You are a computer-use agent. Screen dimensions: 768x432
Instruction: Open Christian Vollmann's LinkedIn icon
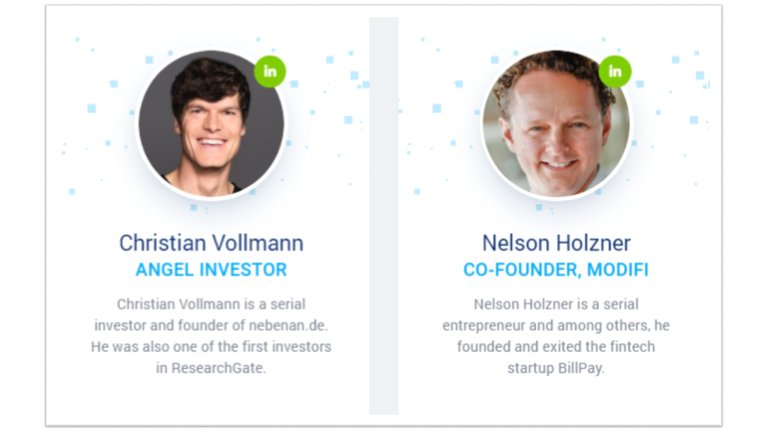tap(270, 72)
